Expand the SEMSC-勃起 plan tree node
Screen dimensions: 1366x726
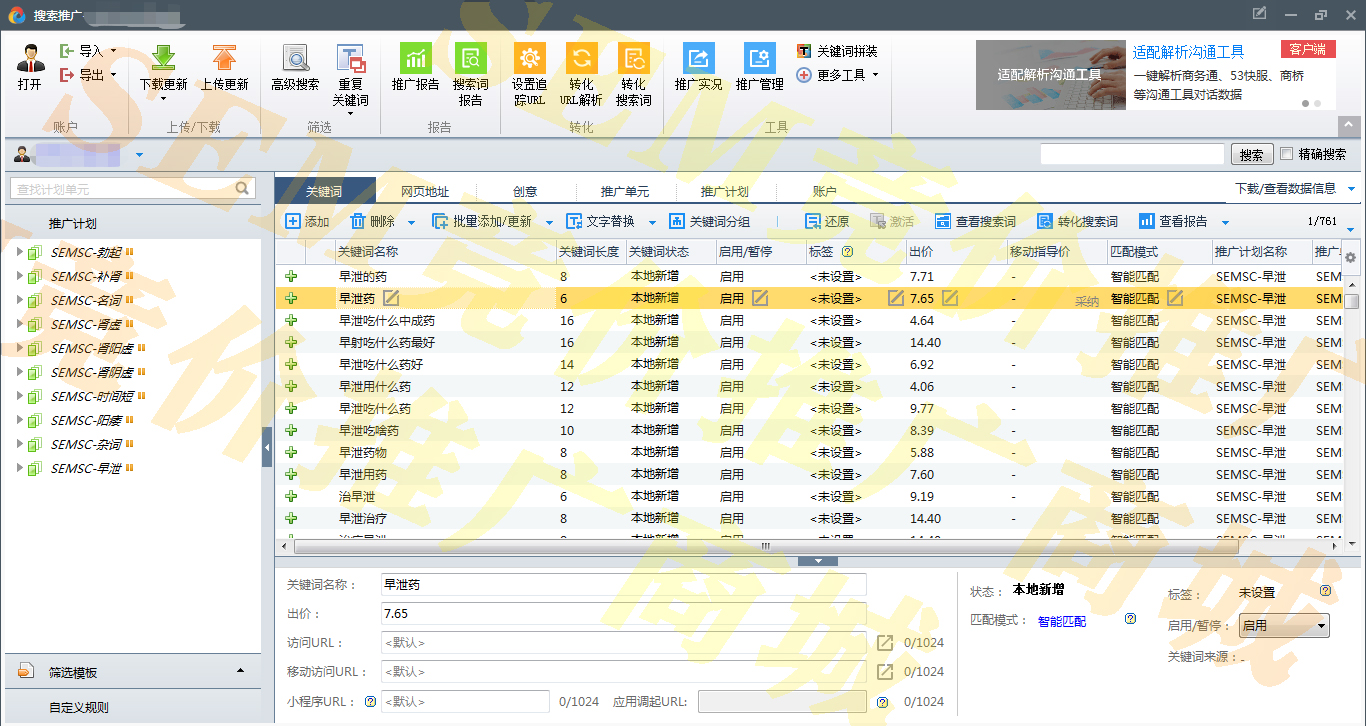pos(19,252)
